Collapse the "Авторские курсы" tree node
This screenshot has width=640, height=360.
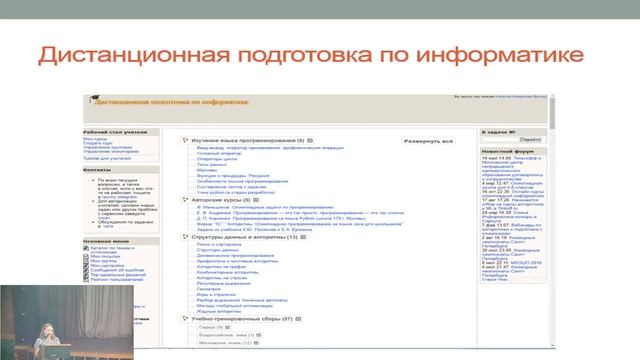click(x=185, y=200)
